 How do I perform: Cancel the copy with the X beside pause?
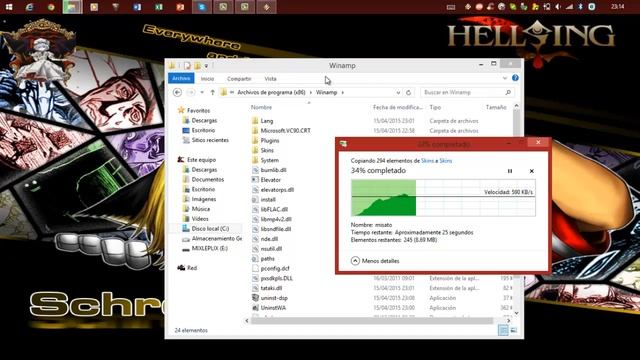[531, 171]
